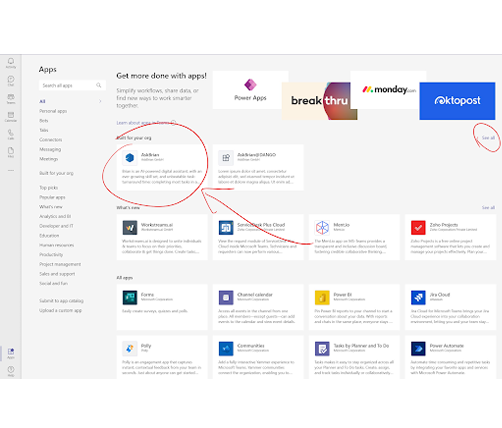Open the Oktopost banner tile
Image resolution: width=502 pixels, height=428 pixels.
pos(457,101)
